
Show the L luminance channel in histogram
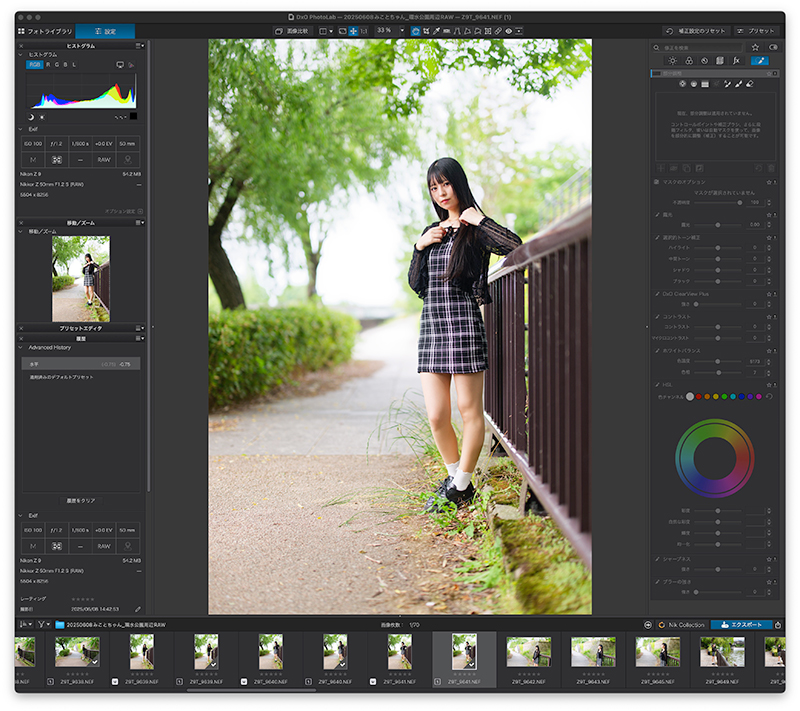tap(74, 65)
